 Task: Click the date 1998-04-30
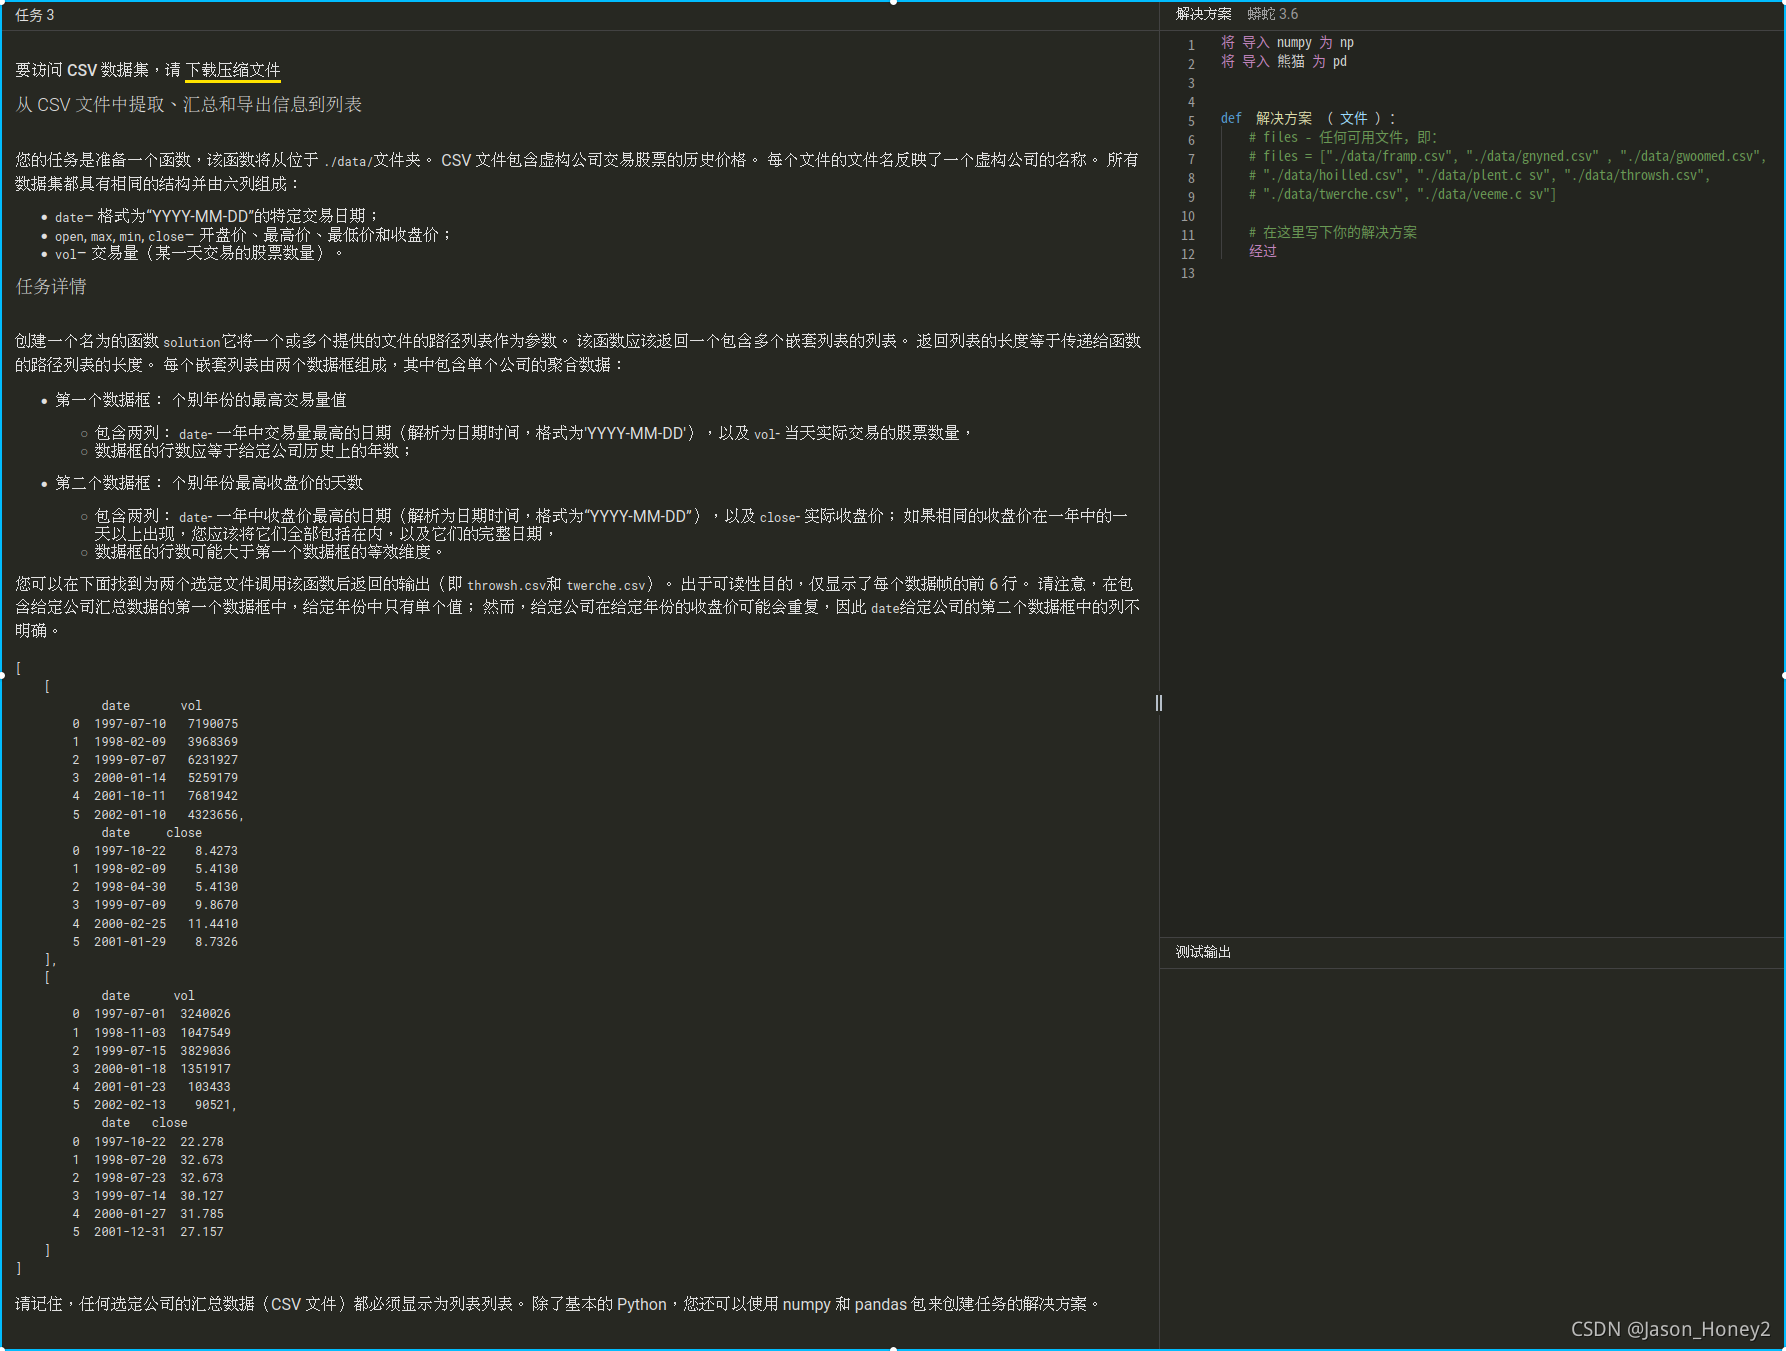pyautogui.click(x=130, y=887)
